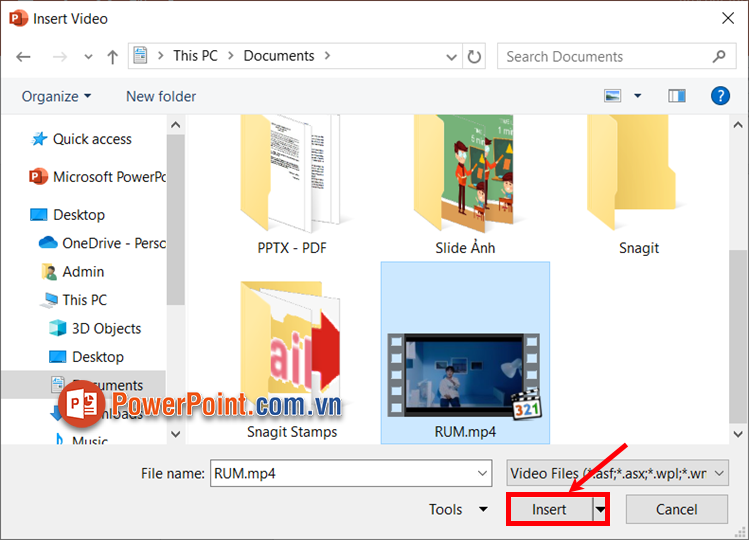Open the recent locations dropdown chevron
Viewport: 749px width, 540px height.
tap(88, 57)
